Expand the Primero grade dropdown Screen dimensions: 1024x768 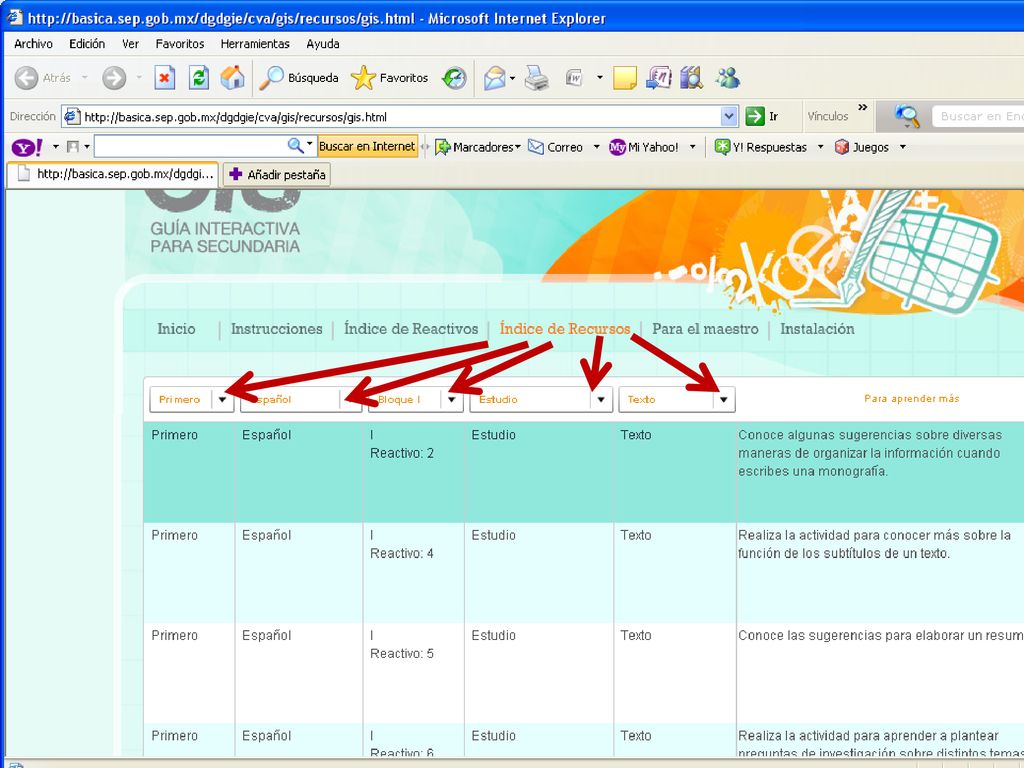coord(222,400)
